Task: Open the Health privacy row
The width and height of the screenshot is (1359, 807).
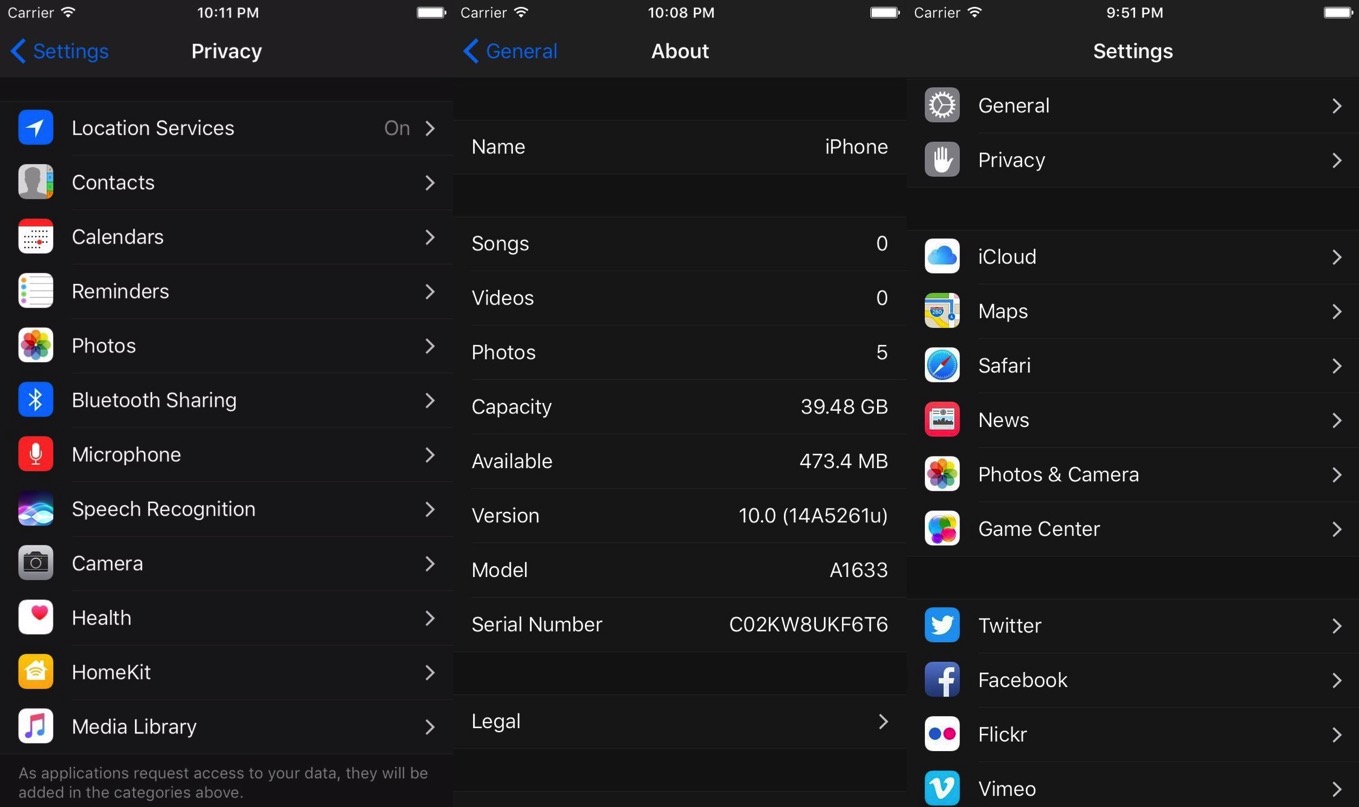Action: [226, 618]
